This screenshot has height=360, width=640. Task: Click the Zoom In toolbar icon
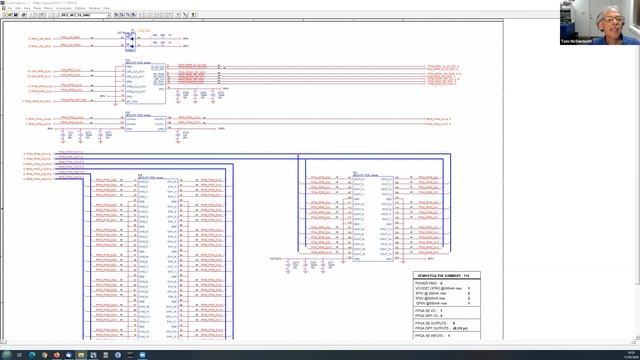[x=116, y=15]
